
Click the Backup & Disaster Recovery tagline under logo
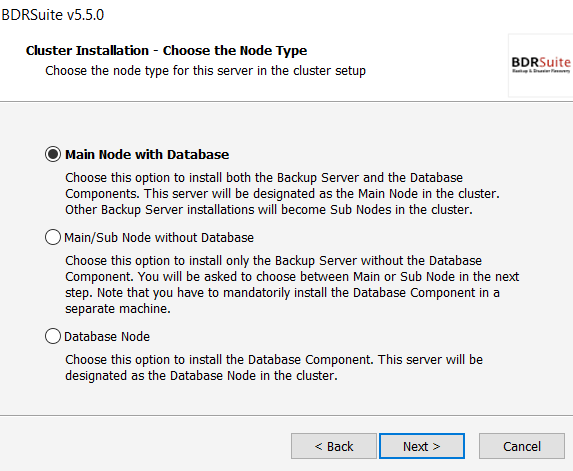[x=541, y=71]
